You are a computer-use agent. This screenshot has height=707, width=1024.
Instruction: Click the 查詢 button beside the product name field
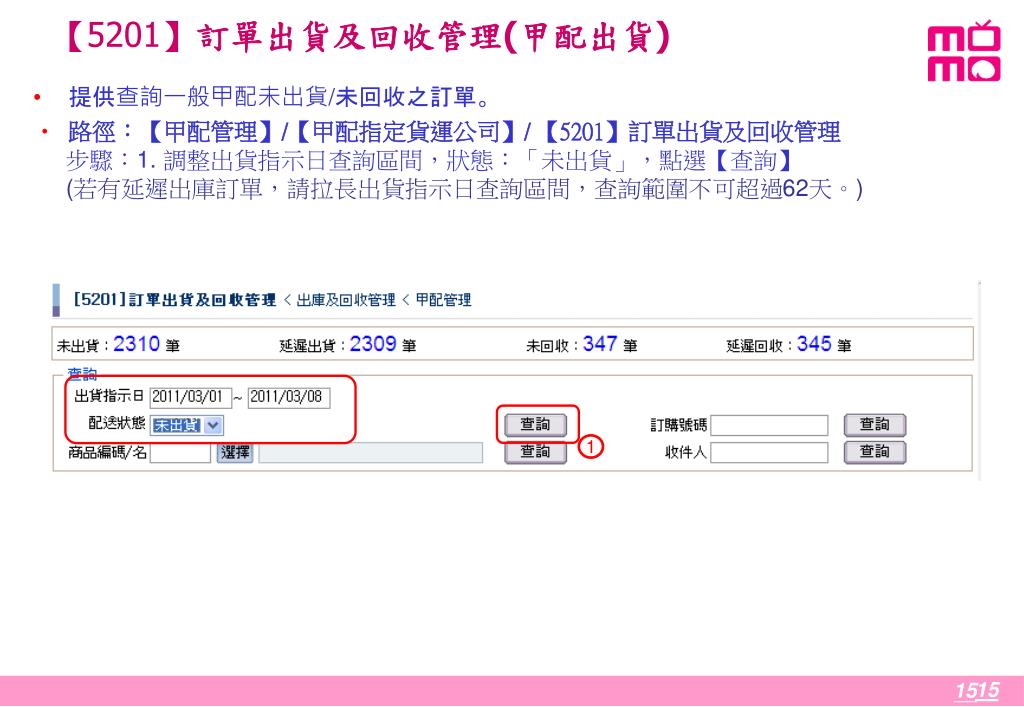pos(535,452)
